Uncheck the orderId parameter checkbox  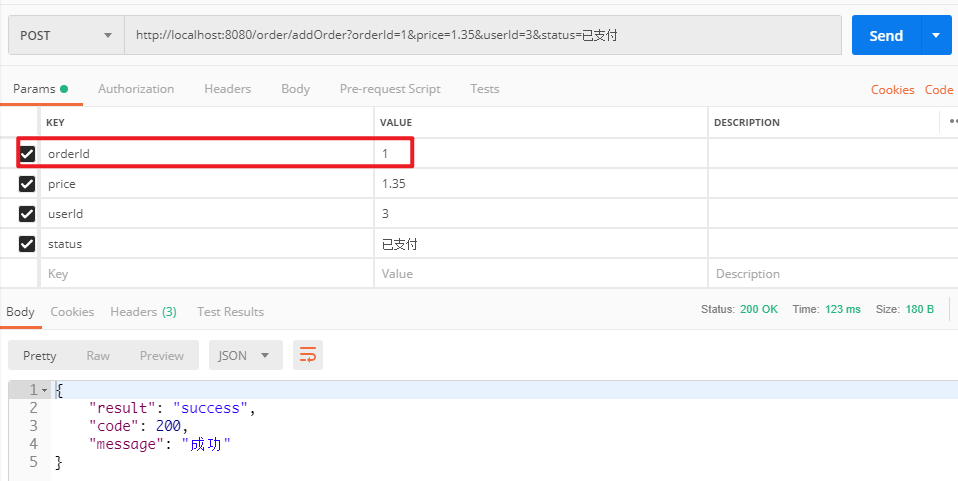(27, 154)
